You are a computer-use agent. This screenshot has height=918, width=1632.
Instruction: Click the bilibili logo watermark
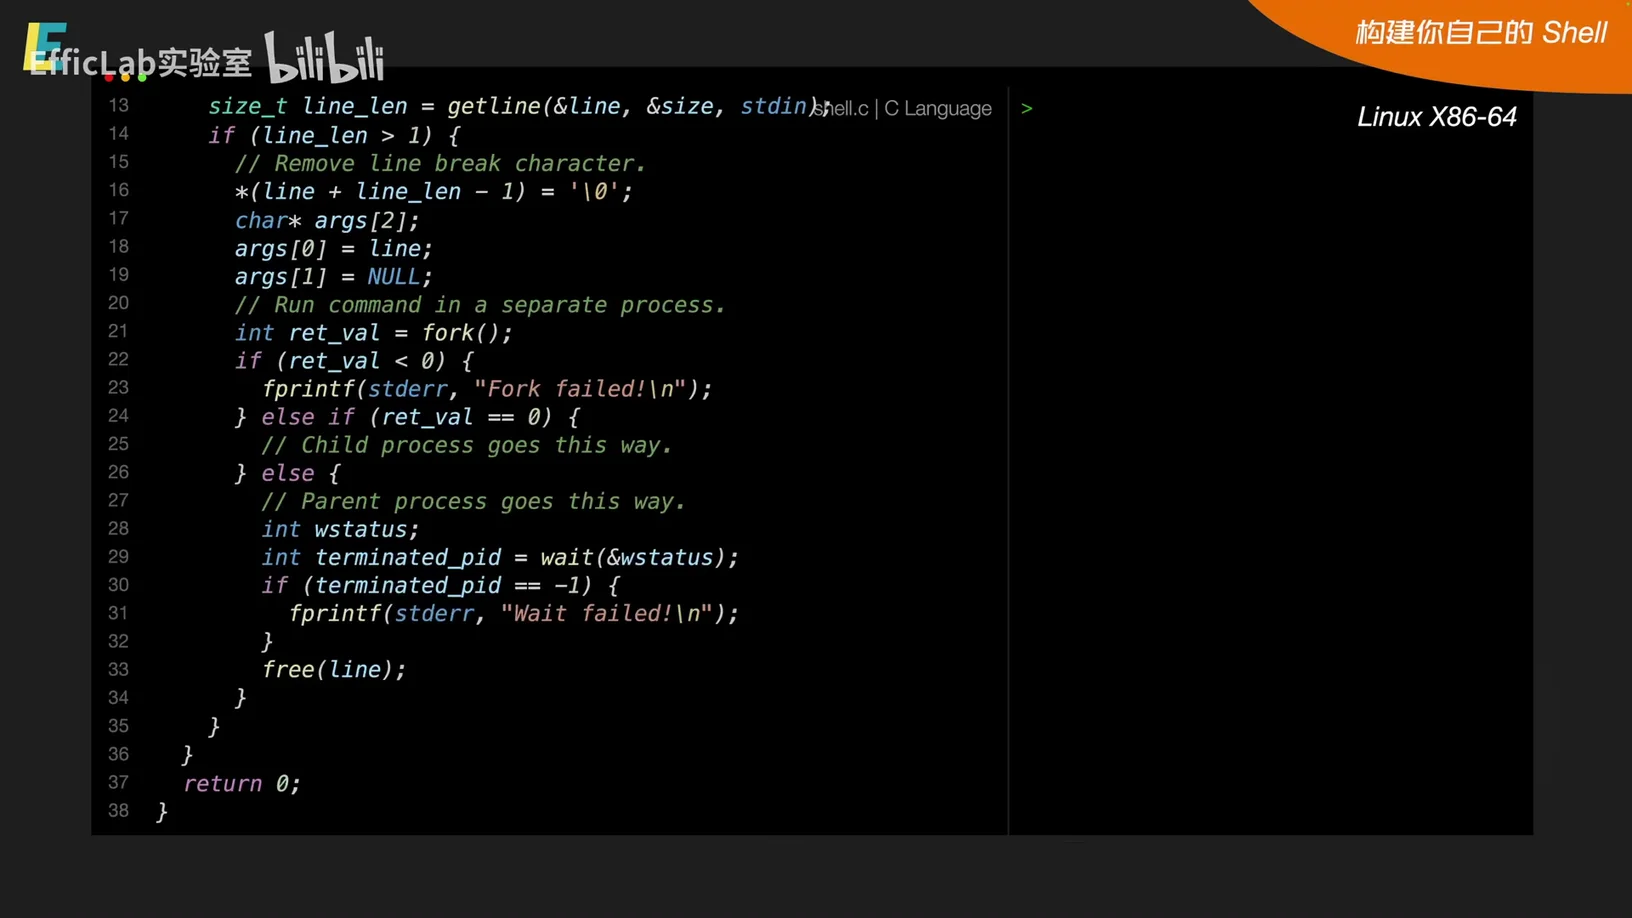click(324, 58)
